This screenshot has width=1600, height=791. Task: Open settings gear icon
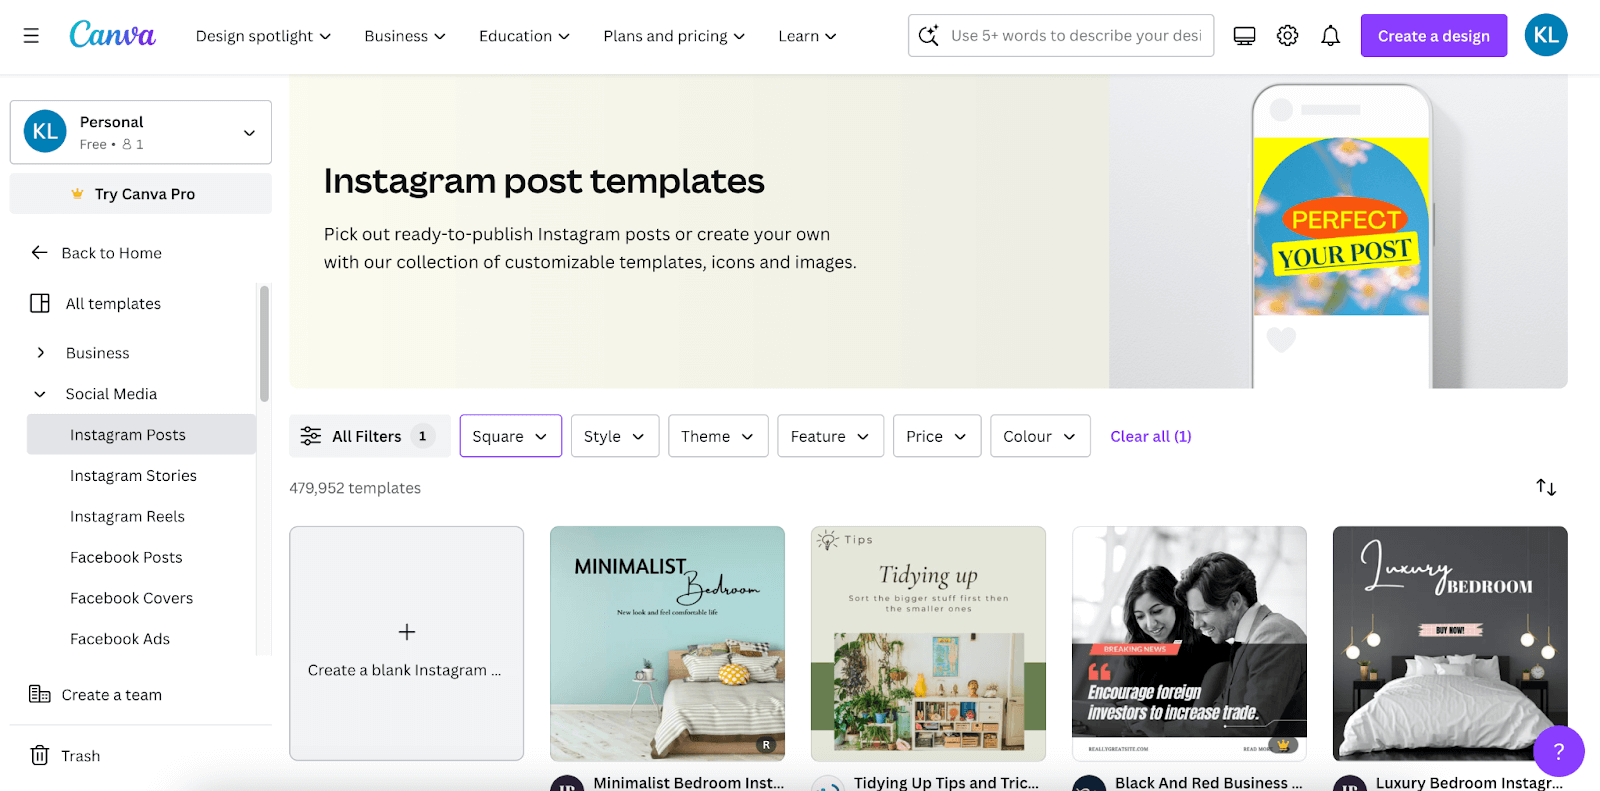coord(1287,36)
